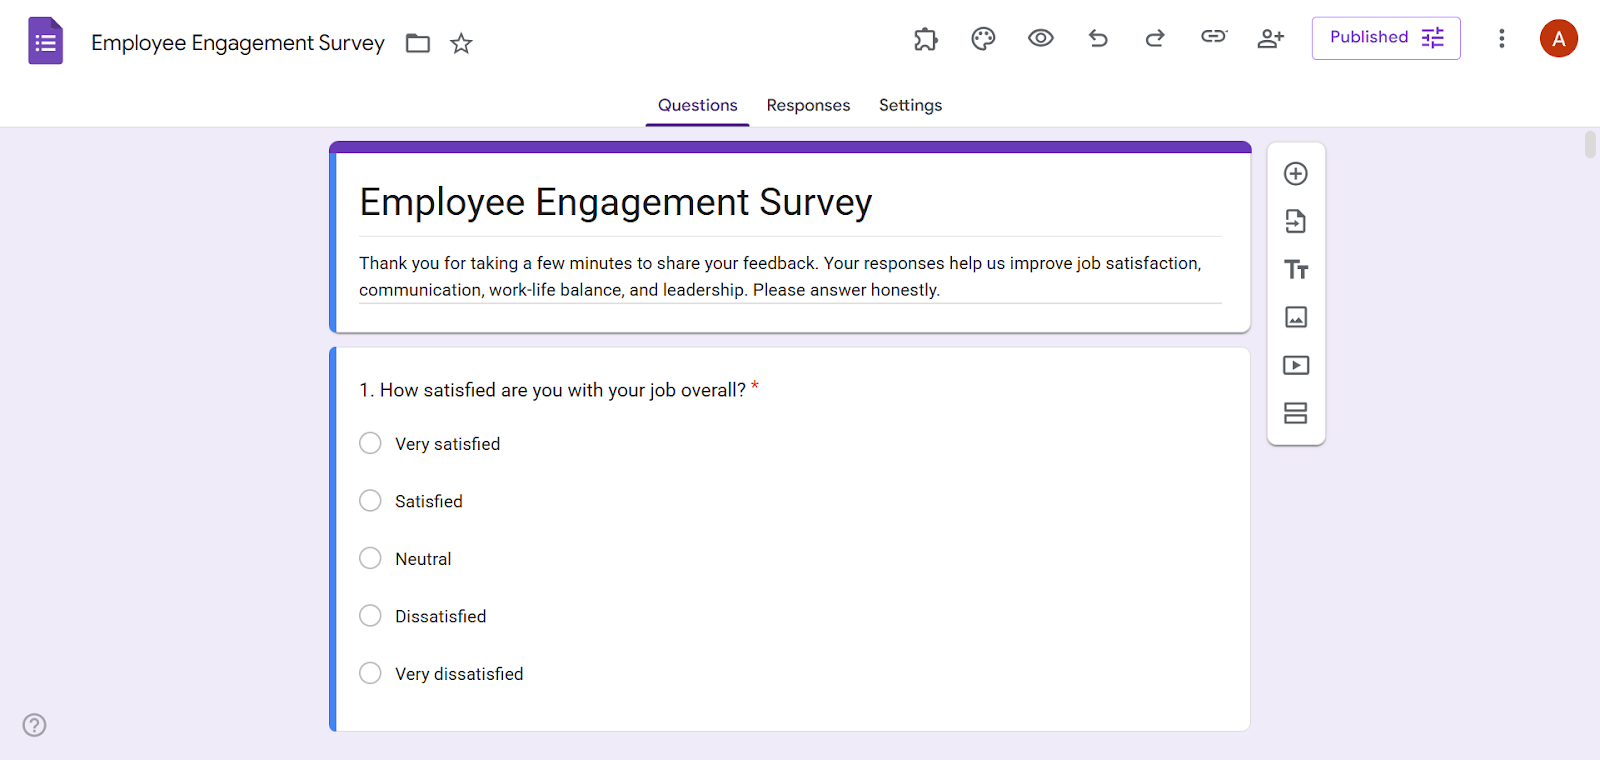
Task: Open the Published options button
Action: point(1386,38)
